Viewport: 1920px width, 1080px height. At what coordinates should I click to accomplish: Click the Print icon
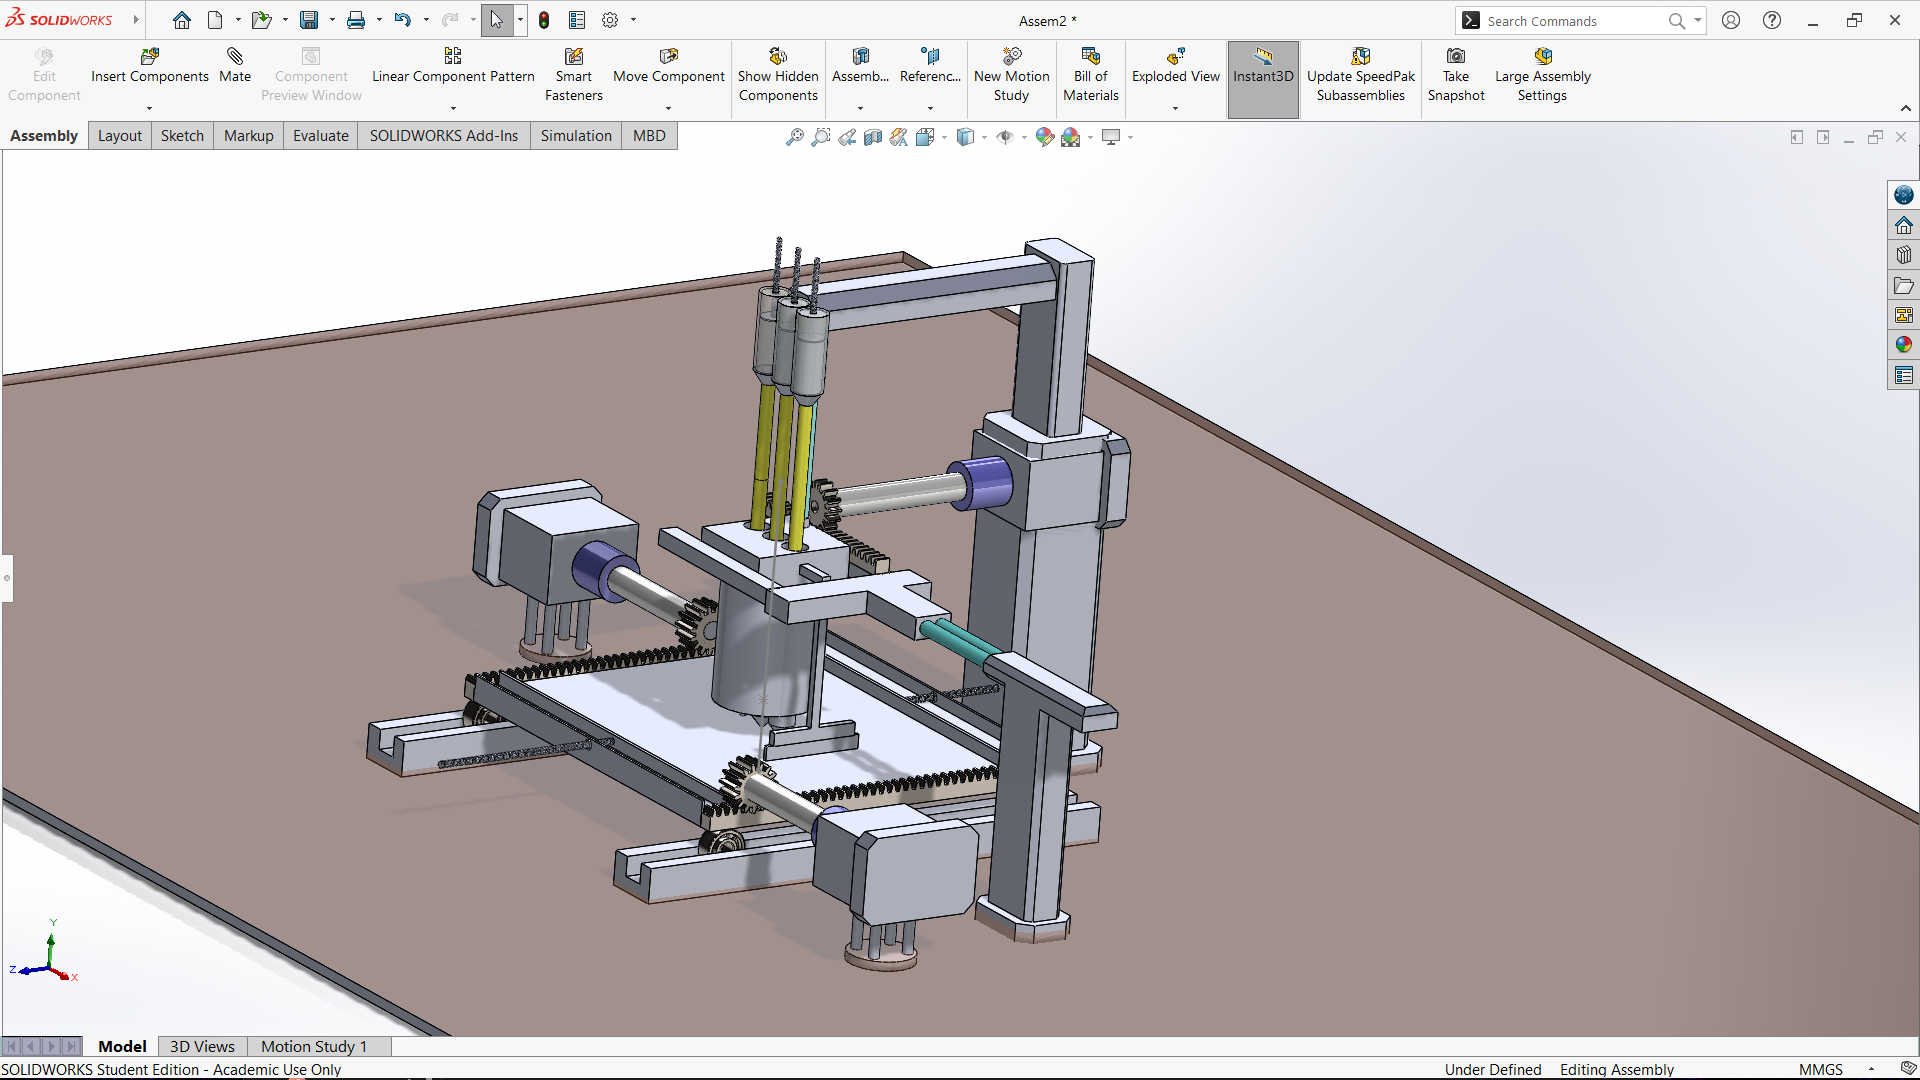pos(356,20)
